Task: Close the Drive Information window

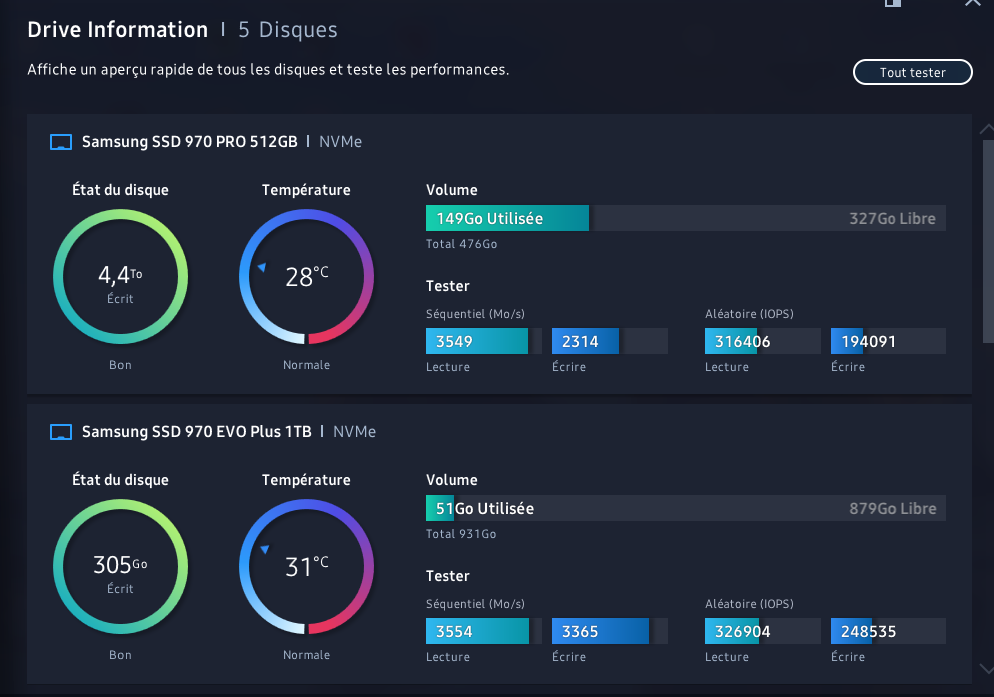Action: tap(972, 3)
